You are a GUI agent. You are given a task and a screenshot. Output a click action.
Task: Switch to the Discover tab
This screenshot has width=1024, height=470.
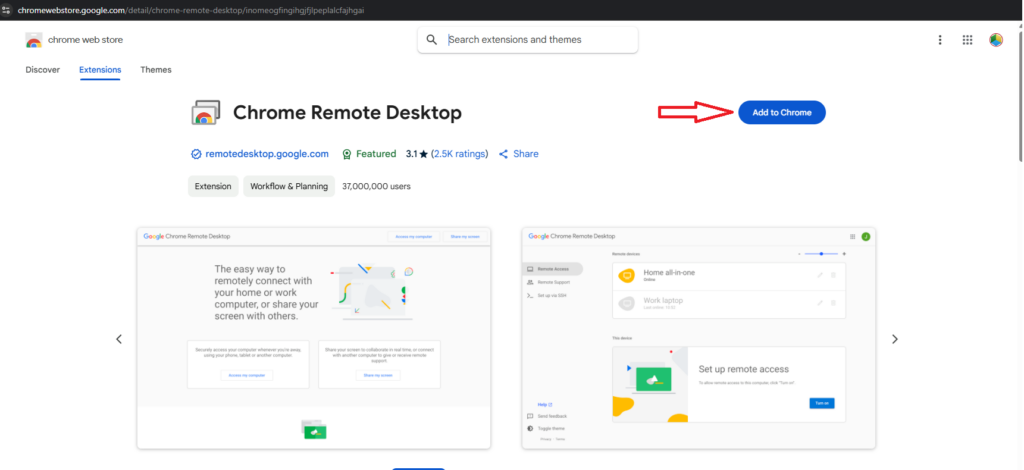tap(42, 70)
